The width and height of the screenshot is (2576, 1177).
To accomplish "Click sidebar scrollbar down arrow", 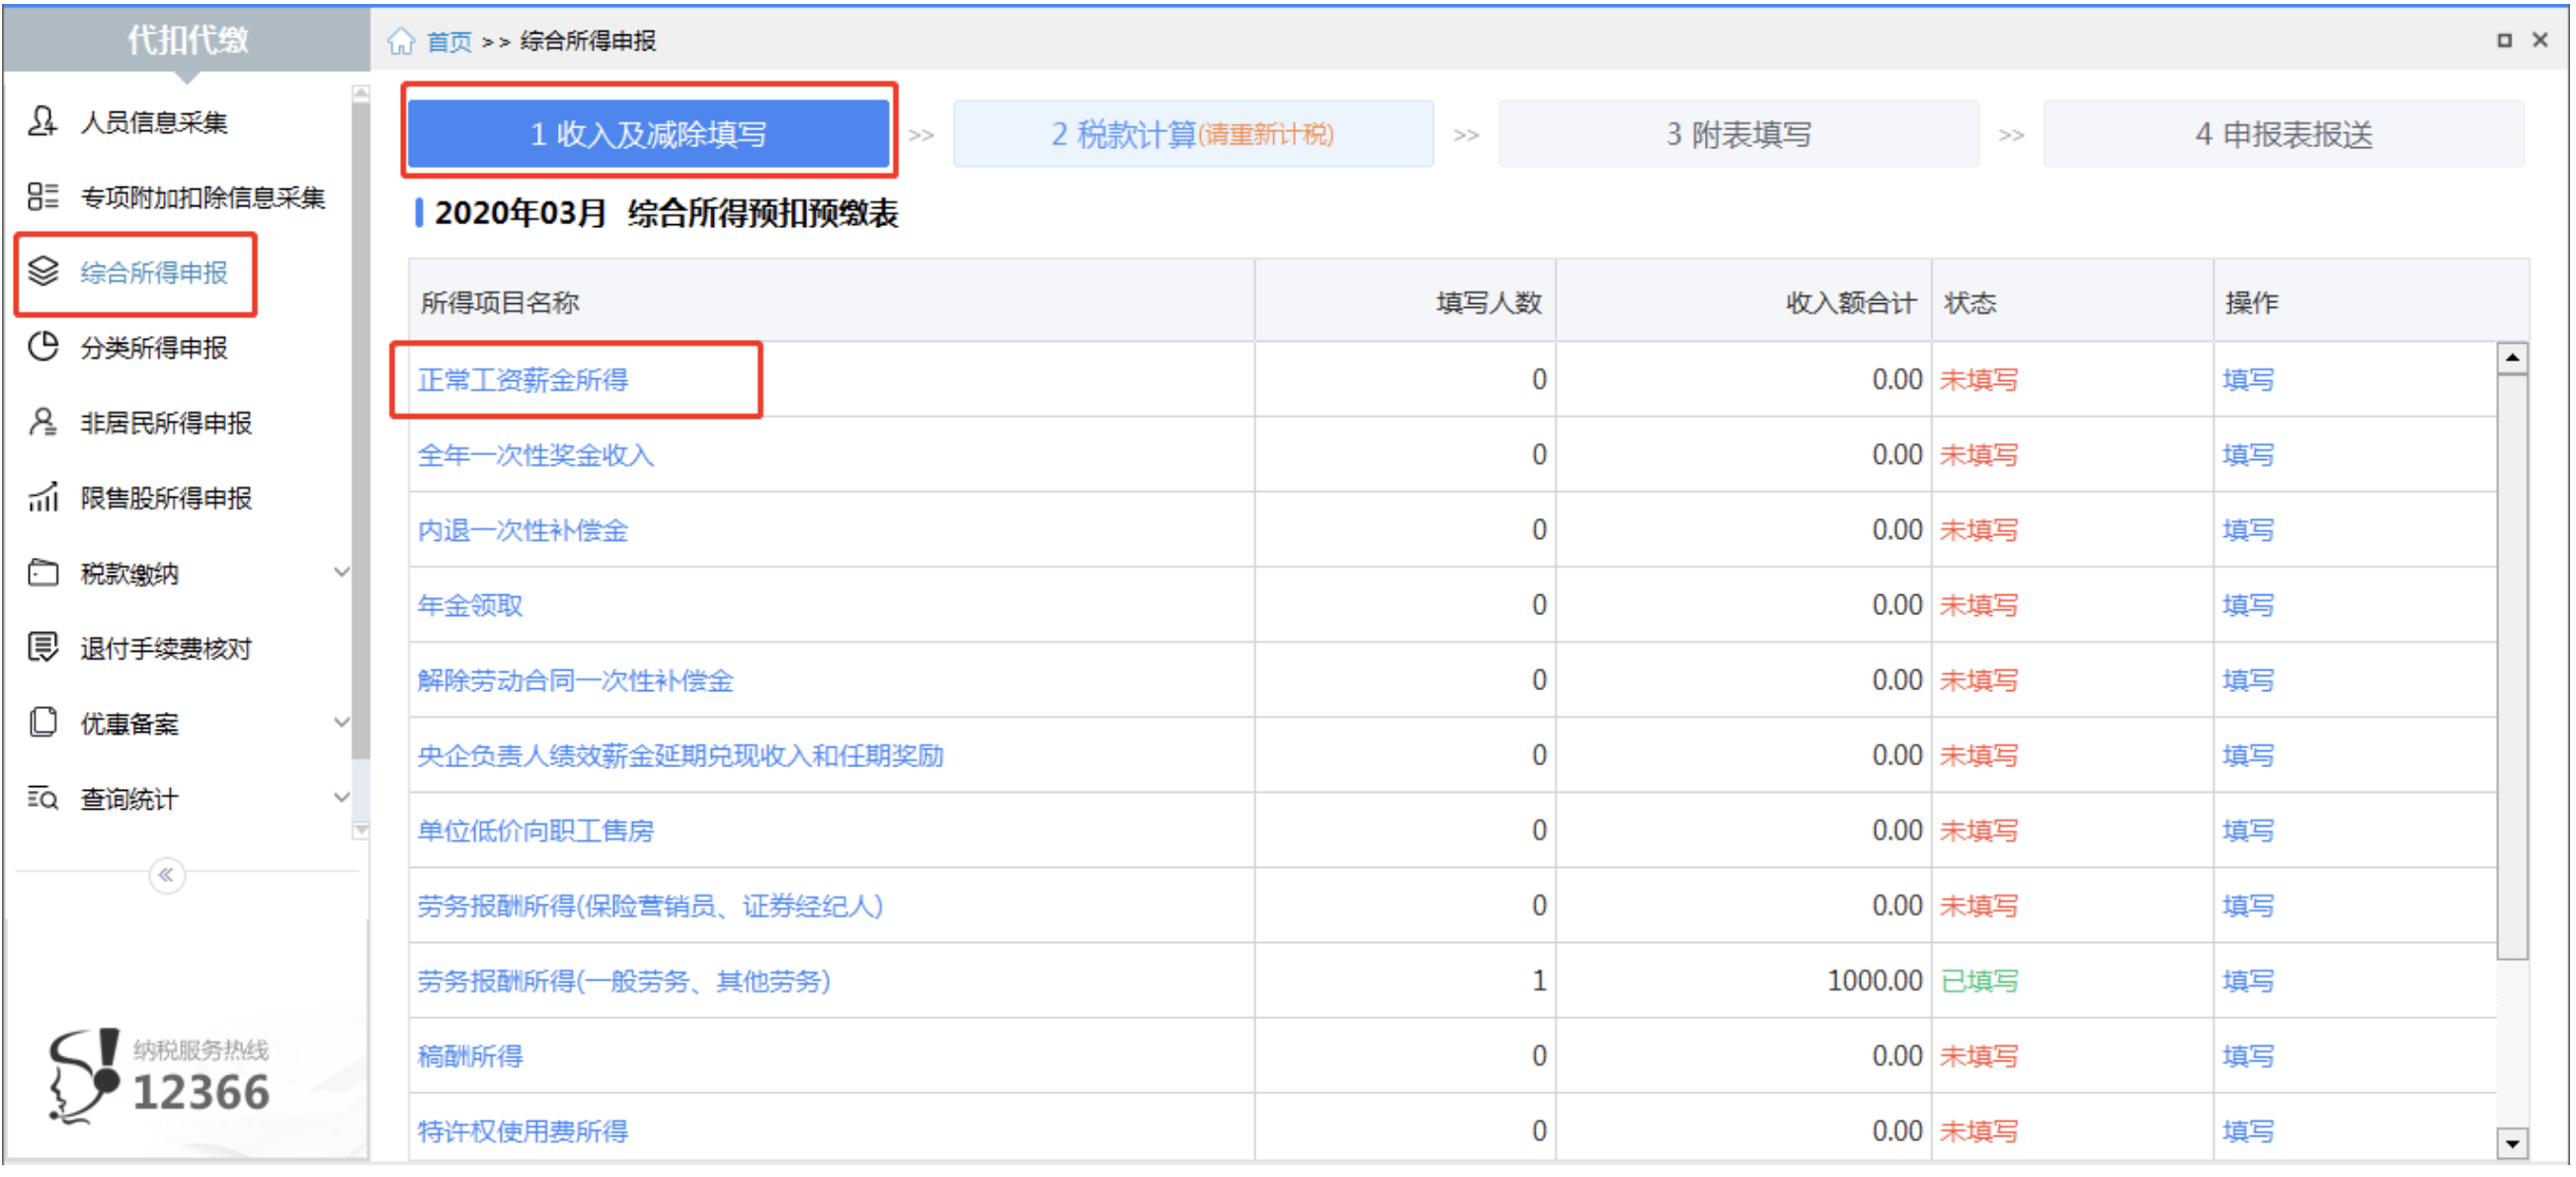I will click(x=361, y=830).
